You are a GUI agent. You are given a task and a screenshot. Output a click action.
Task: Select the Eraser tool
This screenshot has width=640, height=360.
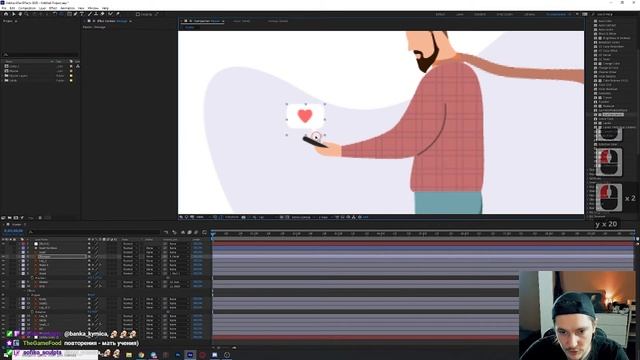click(102, 14)
